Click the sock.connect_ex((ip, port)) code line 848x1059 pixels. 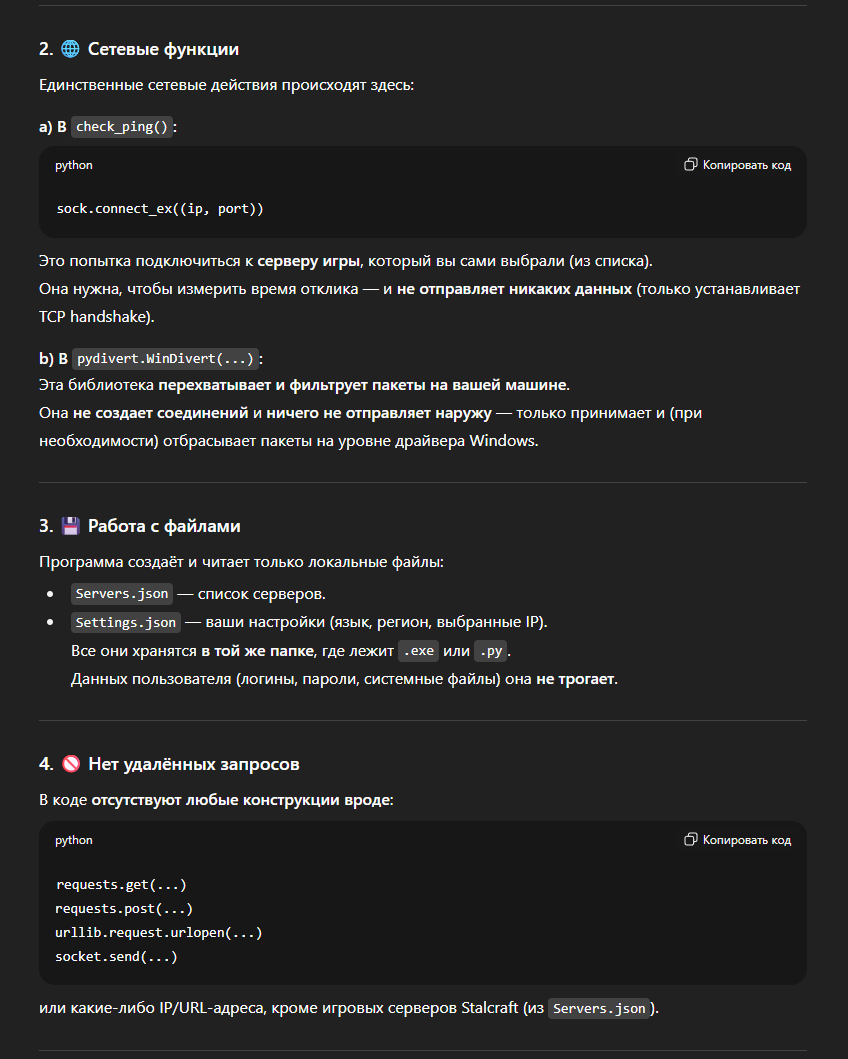(160, 209)
